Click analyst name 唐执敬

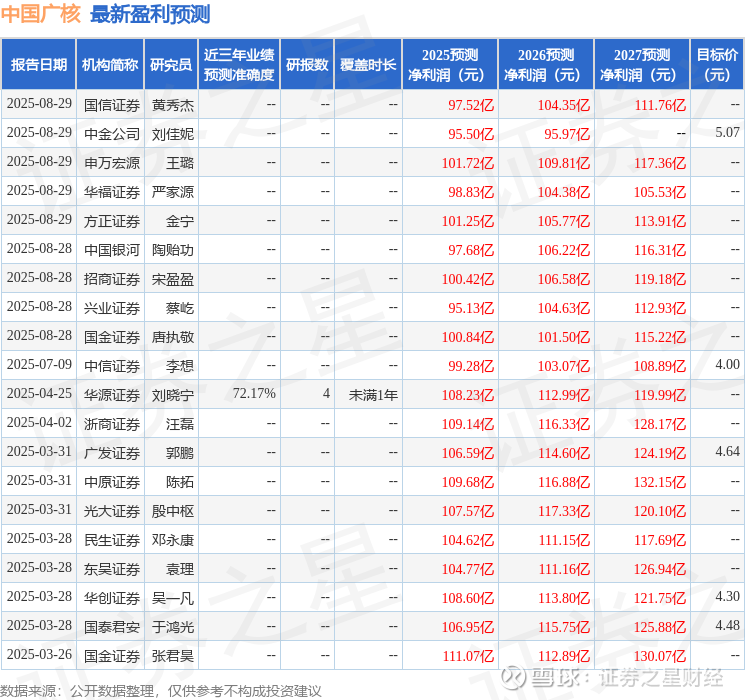[x=172, y=337]
